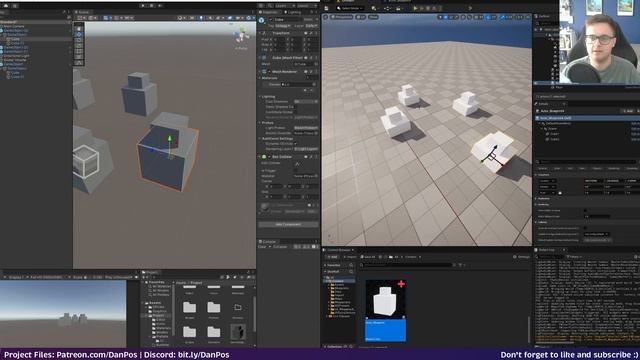Click Import in Unreal Content Browser
This screenshot has width=640, height=360.
pos(350,257)
